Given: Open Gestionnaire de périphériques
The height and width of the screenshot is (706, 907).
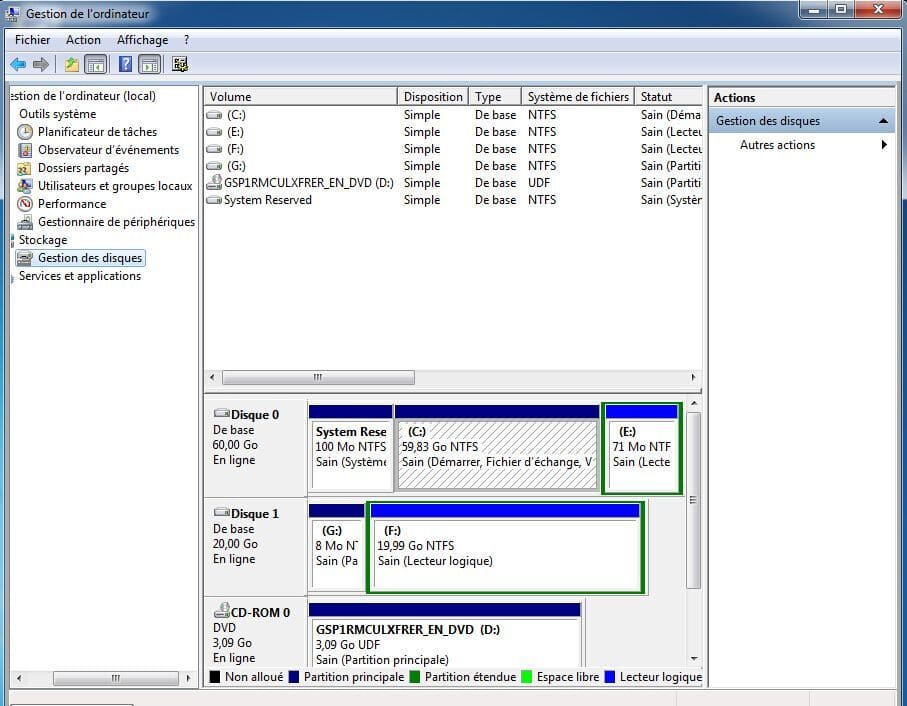Looking at the screenshot, I should 116,222.
